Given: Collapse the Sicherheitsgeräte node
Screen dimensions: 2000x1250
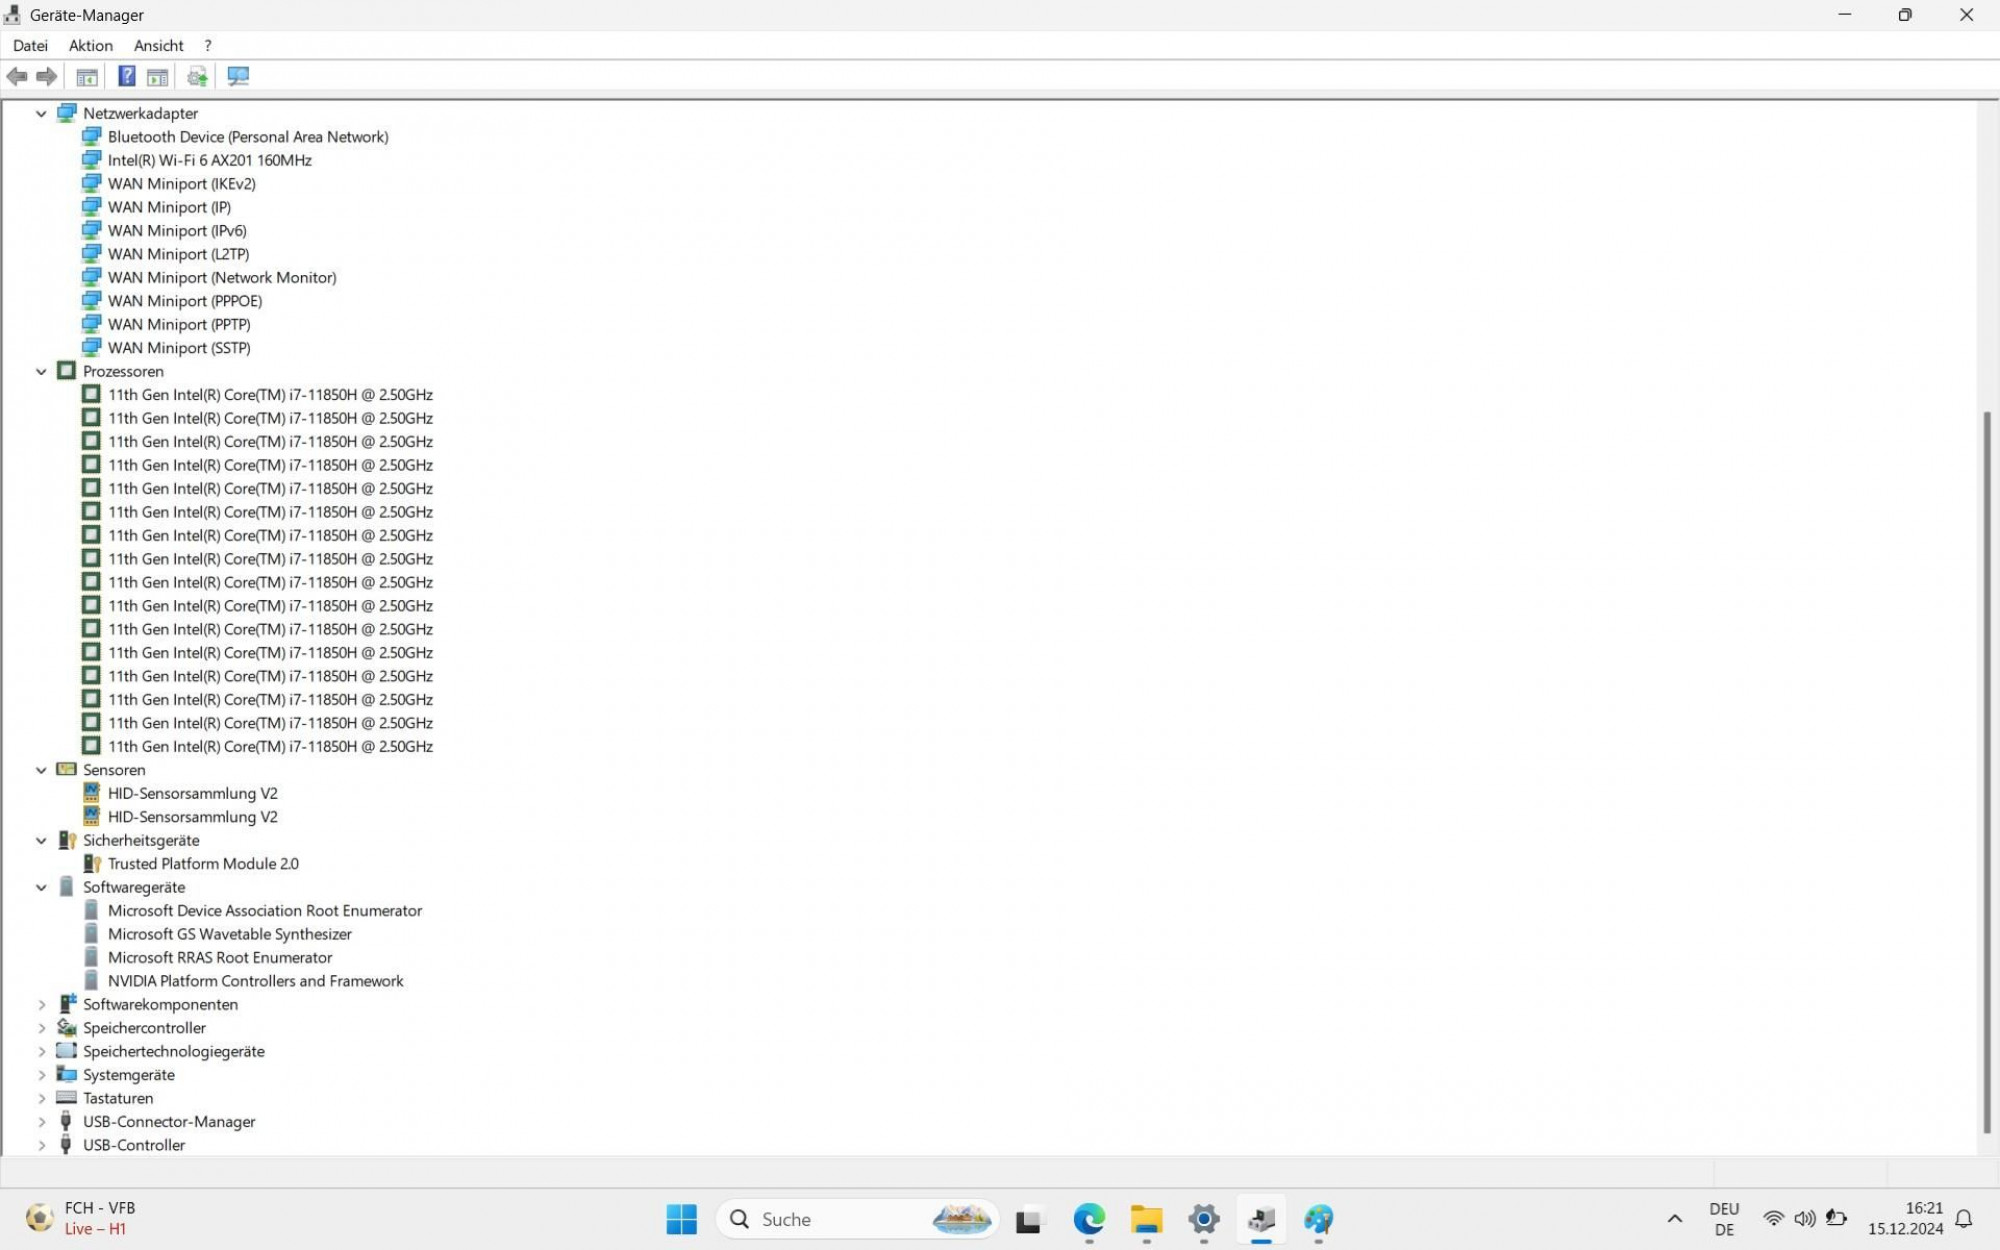Looking at the screenshot, I should (x=41, y=841).
